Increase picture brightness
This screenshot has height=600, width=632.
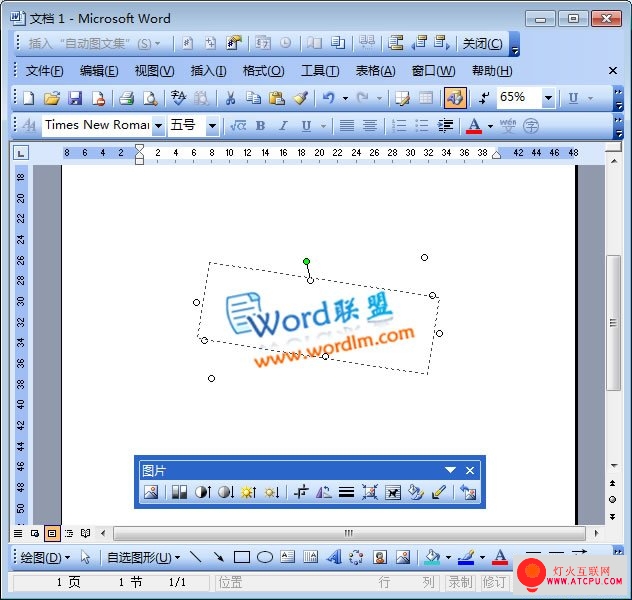click(x=248, y=492)
